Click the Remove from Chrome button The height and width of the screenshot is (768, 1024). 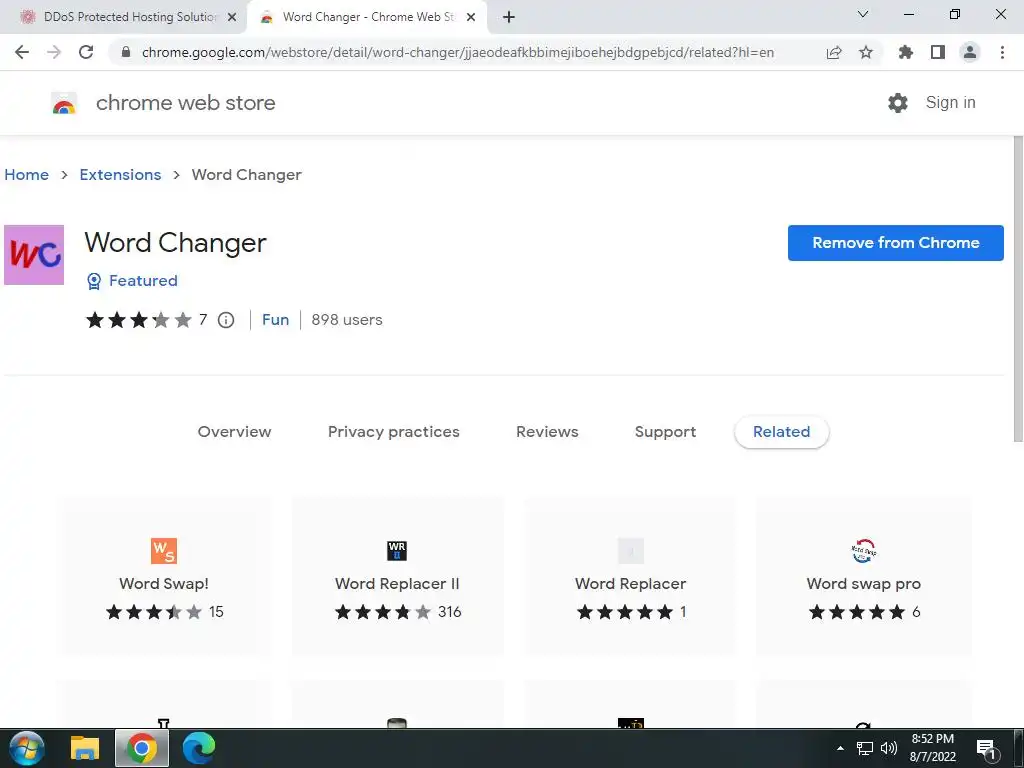[895, 243]
